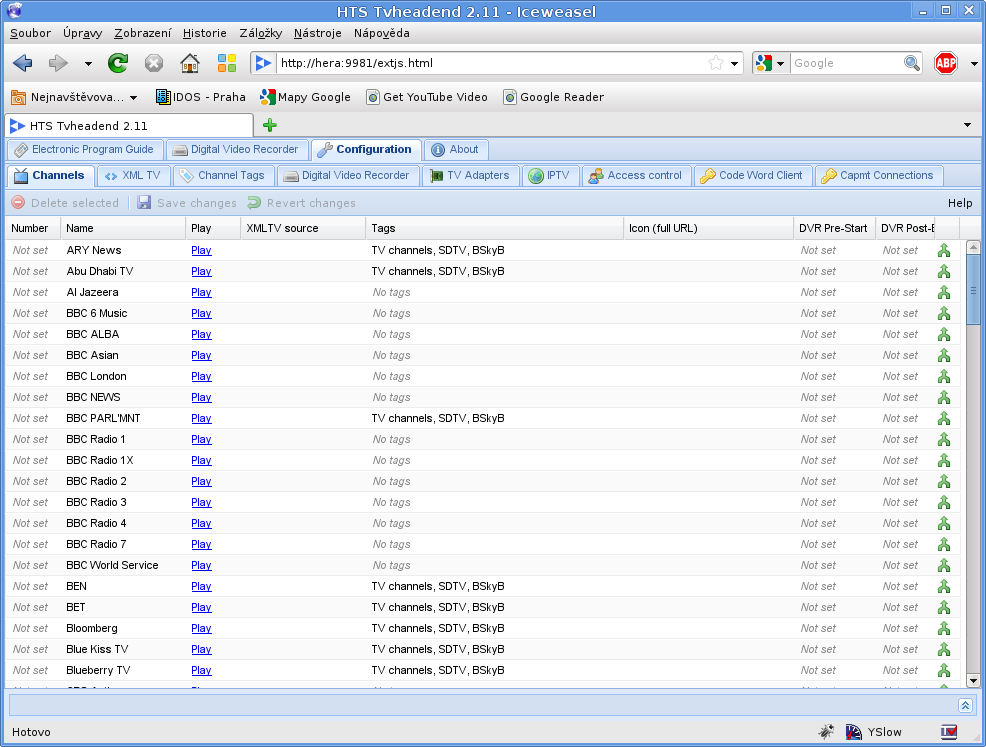Click the Number cell of BBC ALBA row
The image size is (986, 747).
coord(33,335)
